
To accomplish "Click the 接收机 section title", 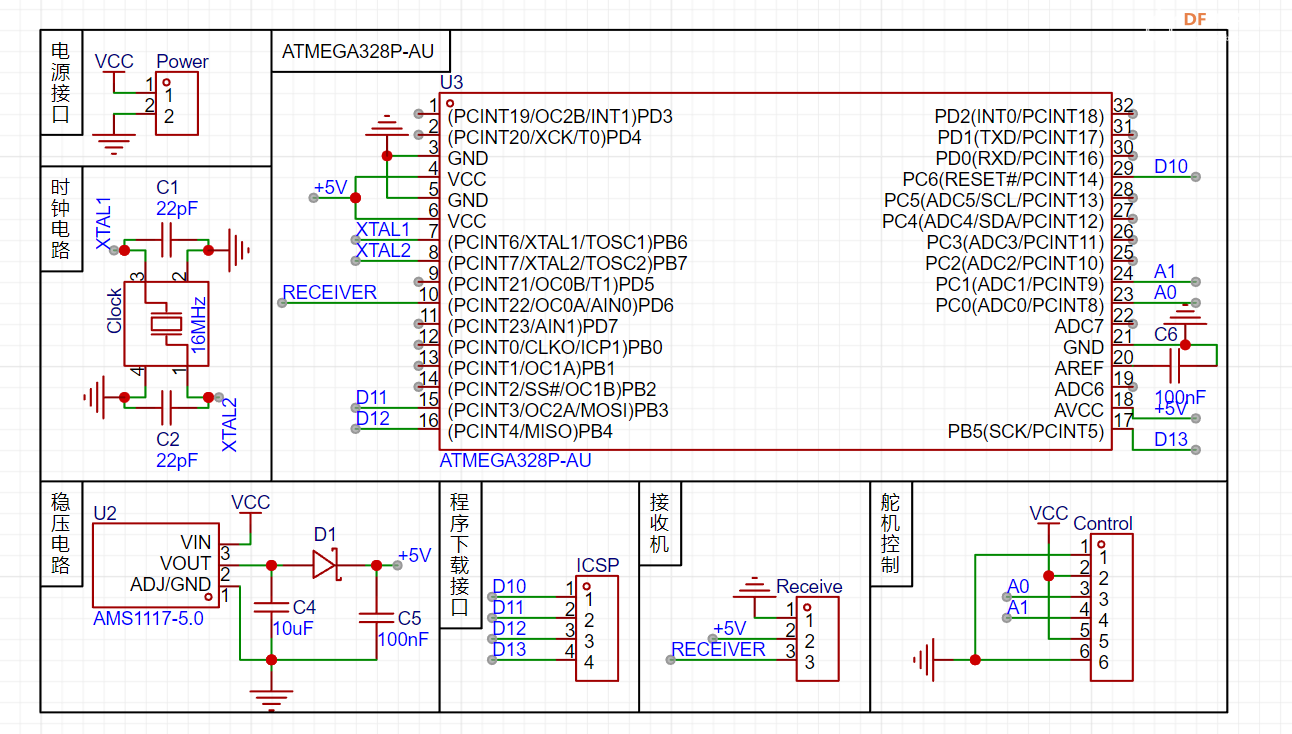I will 659,522.
